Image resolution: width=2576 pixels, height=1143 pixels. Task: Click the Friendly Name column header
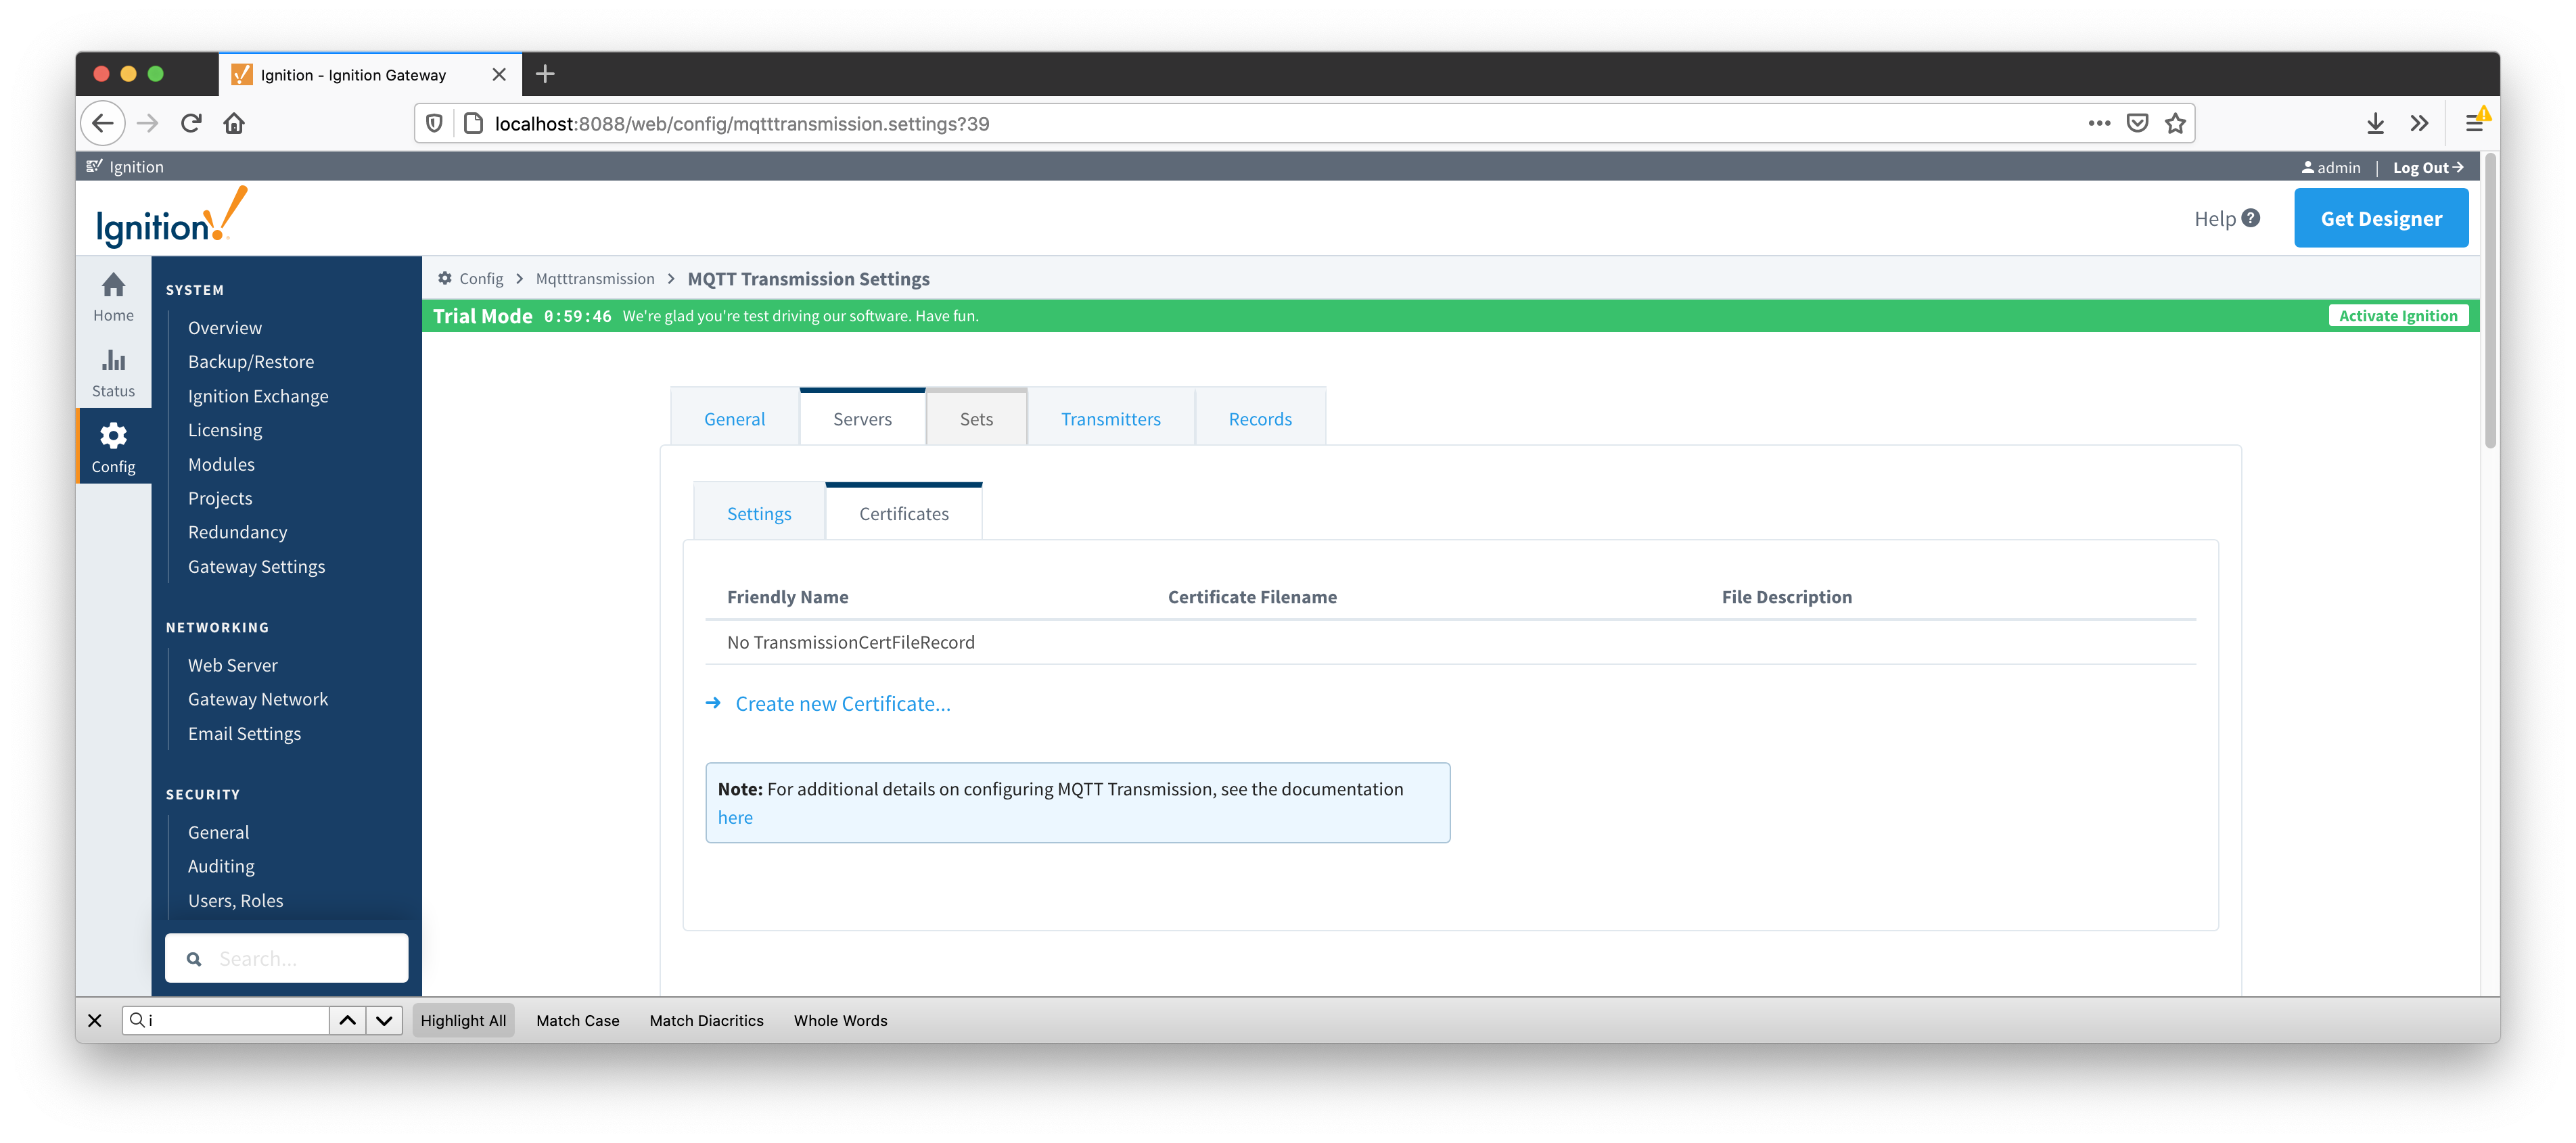787,596
